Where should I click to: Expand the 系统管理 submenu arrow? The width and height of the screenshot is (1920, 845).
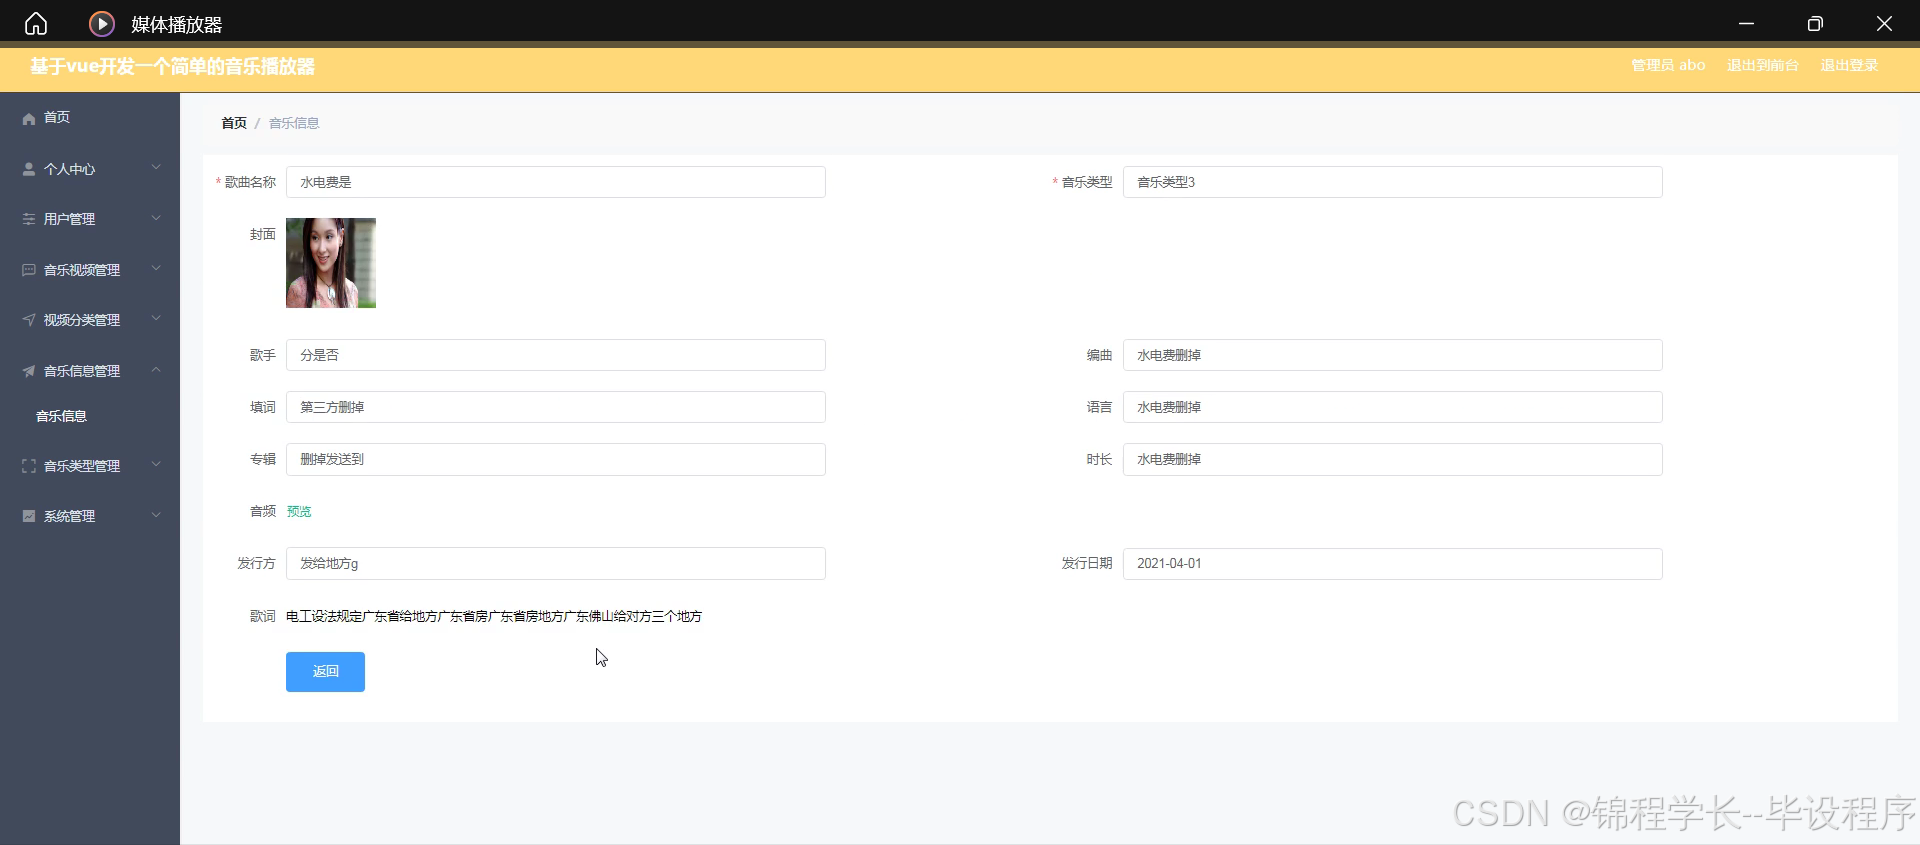click(156, 515)
